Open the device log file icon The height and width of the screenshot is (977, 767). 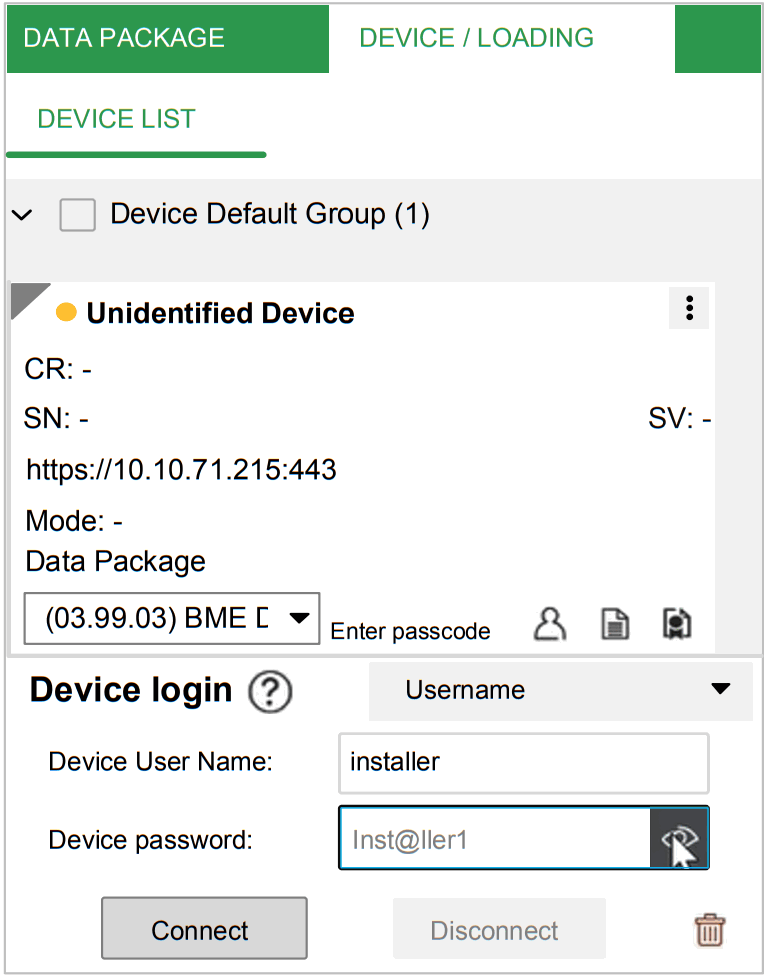614,623
